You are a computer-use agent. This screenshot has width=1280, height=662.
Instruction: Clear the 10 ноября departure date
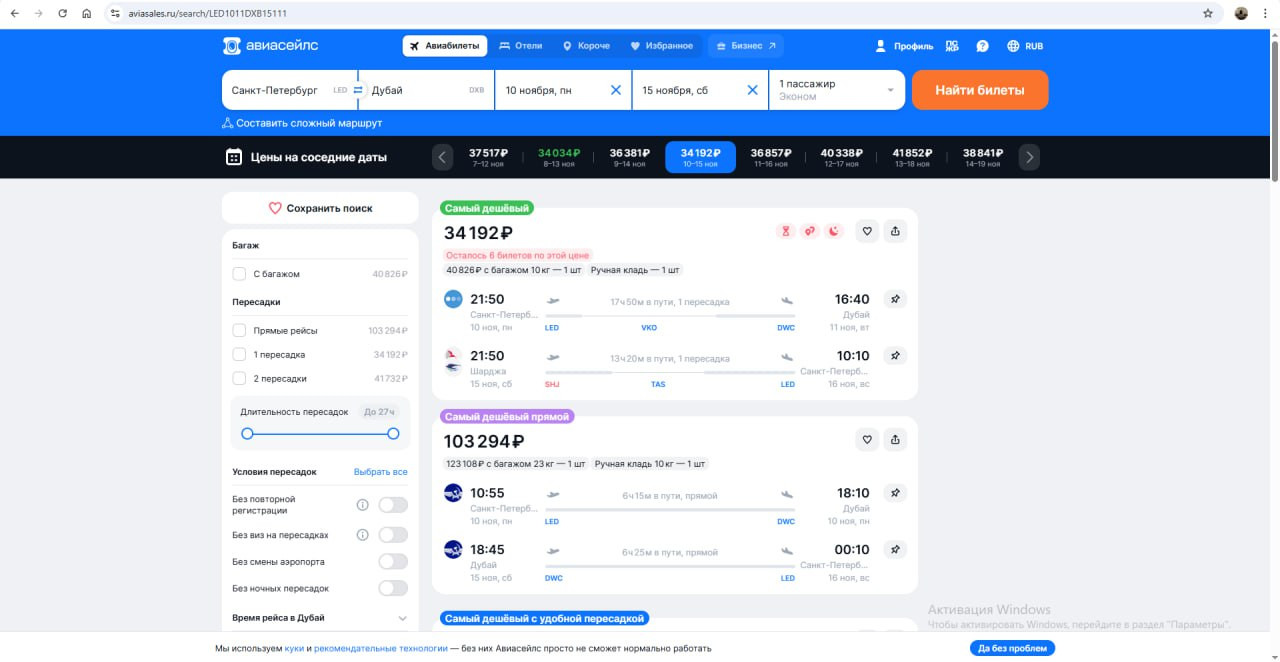(x=616, y=90)
